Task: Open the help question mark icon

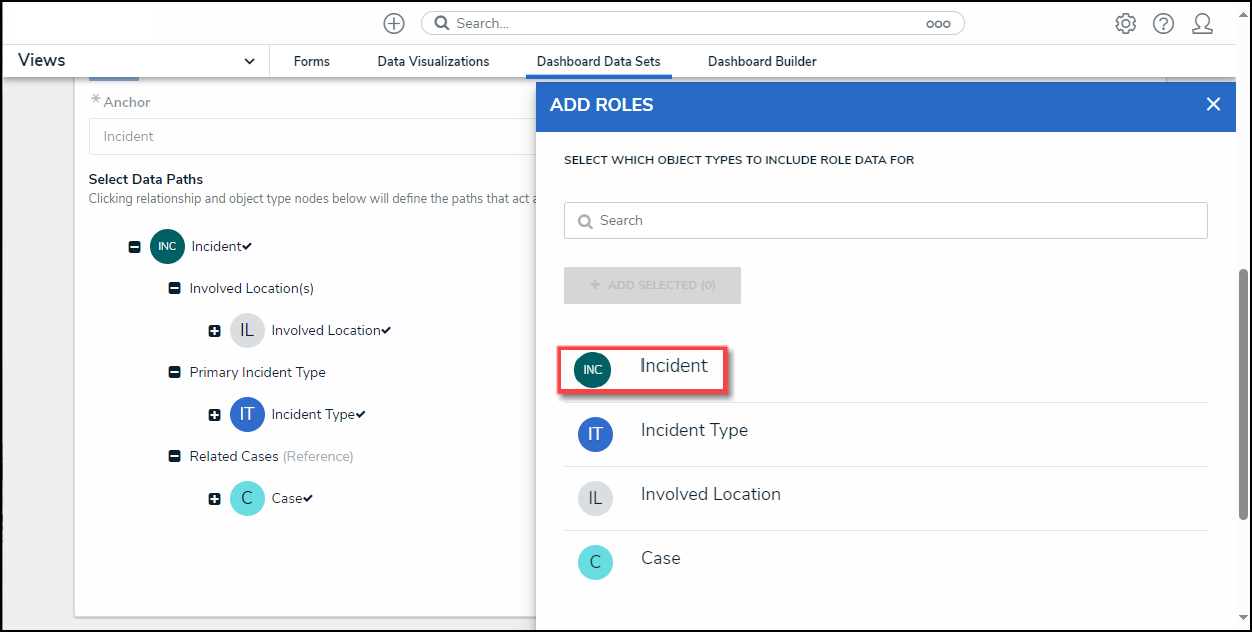Action: coord(1163,24)
